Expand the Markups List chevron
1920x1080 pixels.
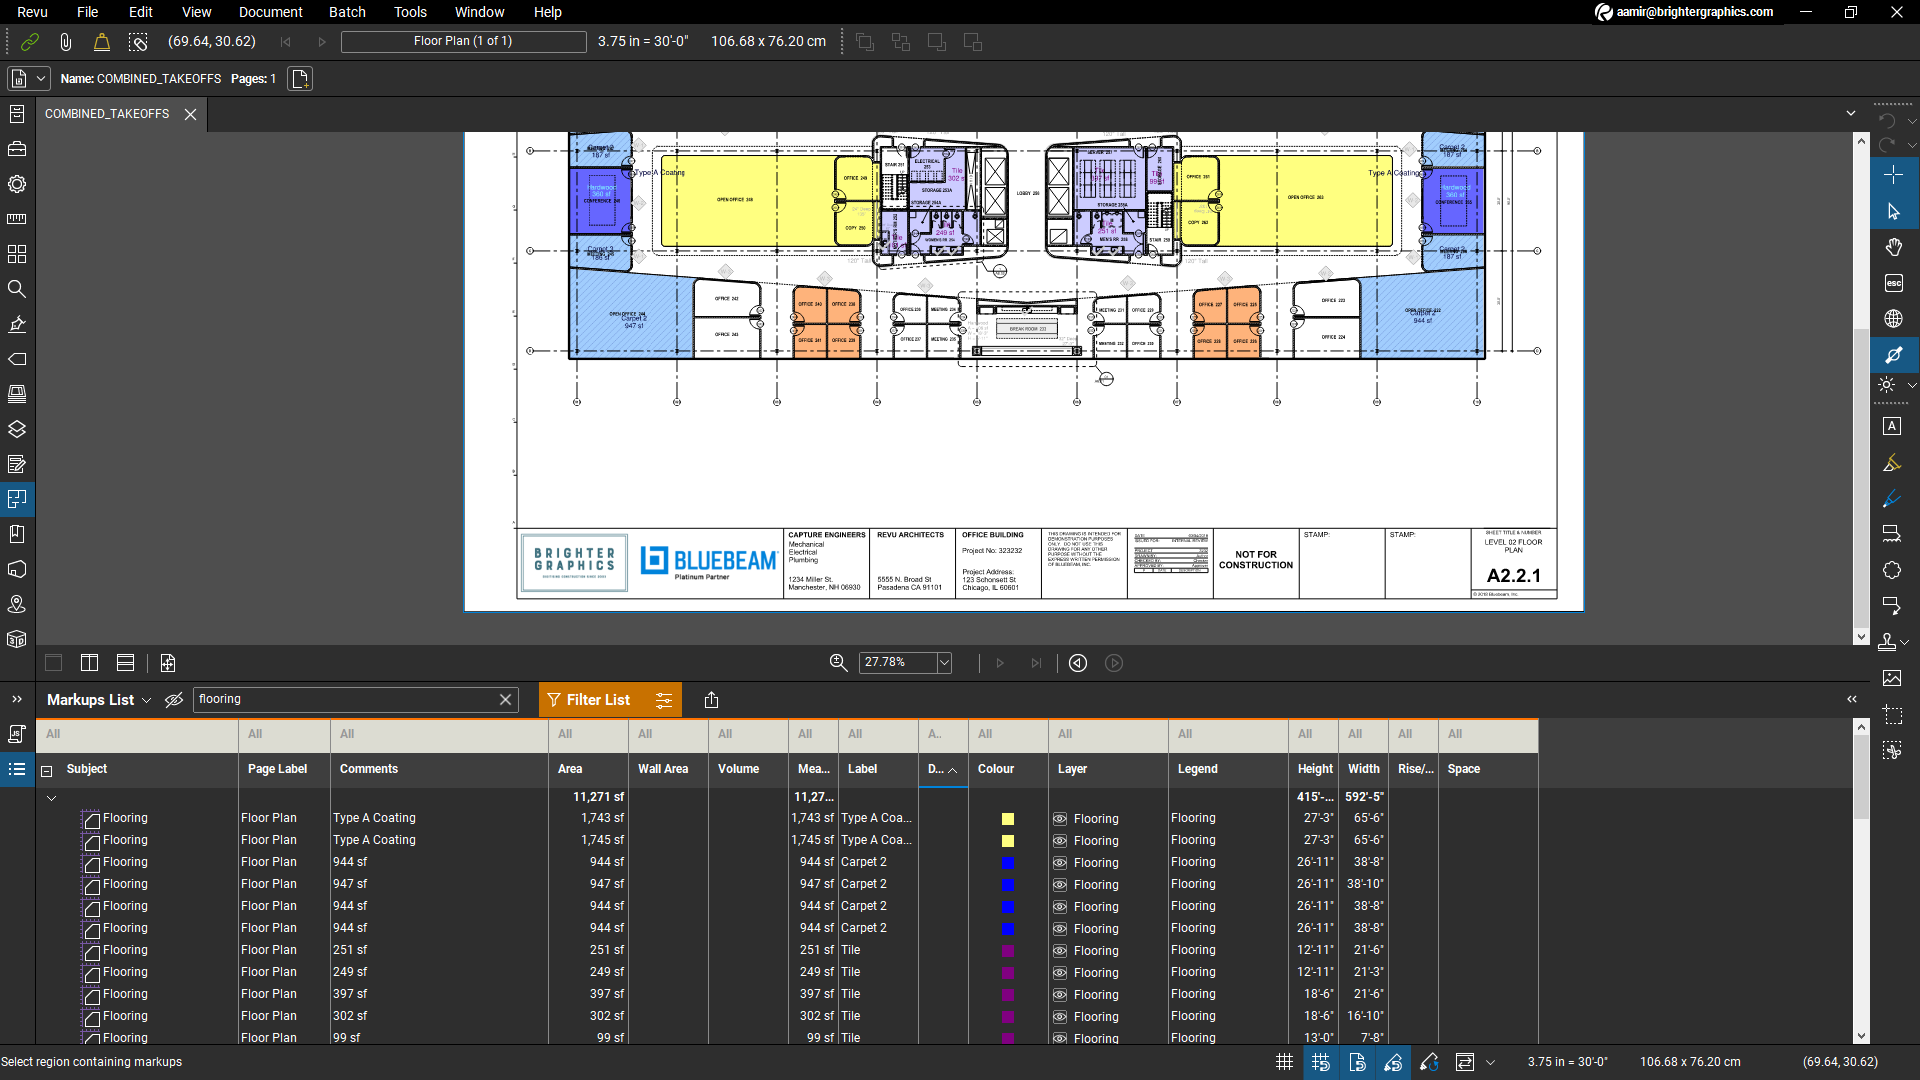coord(146,700)
